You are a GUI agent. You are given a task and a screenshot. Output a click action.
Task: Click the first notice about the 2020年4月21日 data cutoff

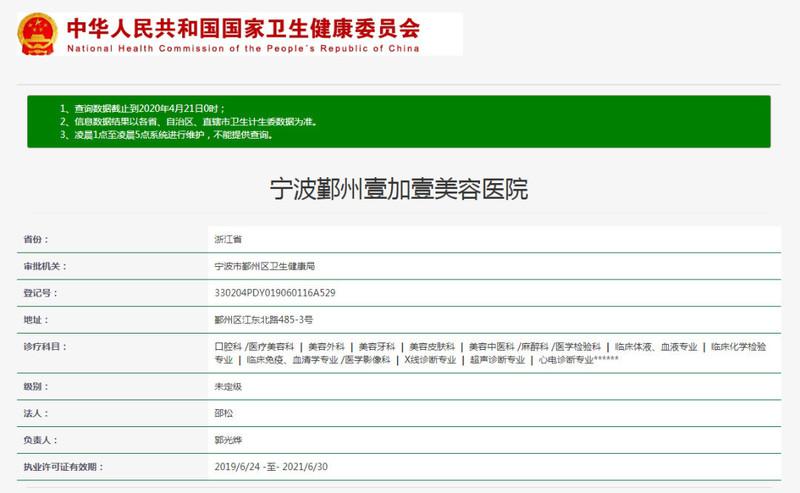pos(148,108)
